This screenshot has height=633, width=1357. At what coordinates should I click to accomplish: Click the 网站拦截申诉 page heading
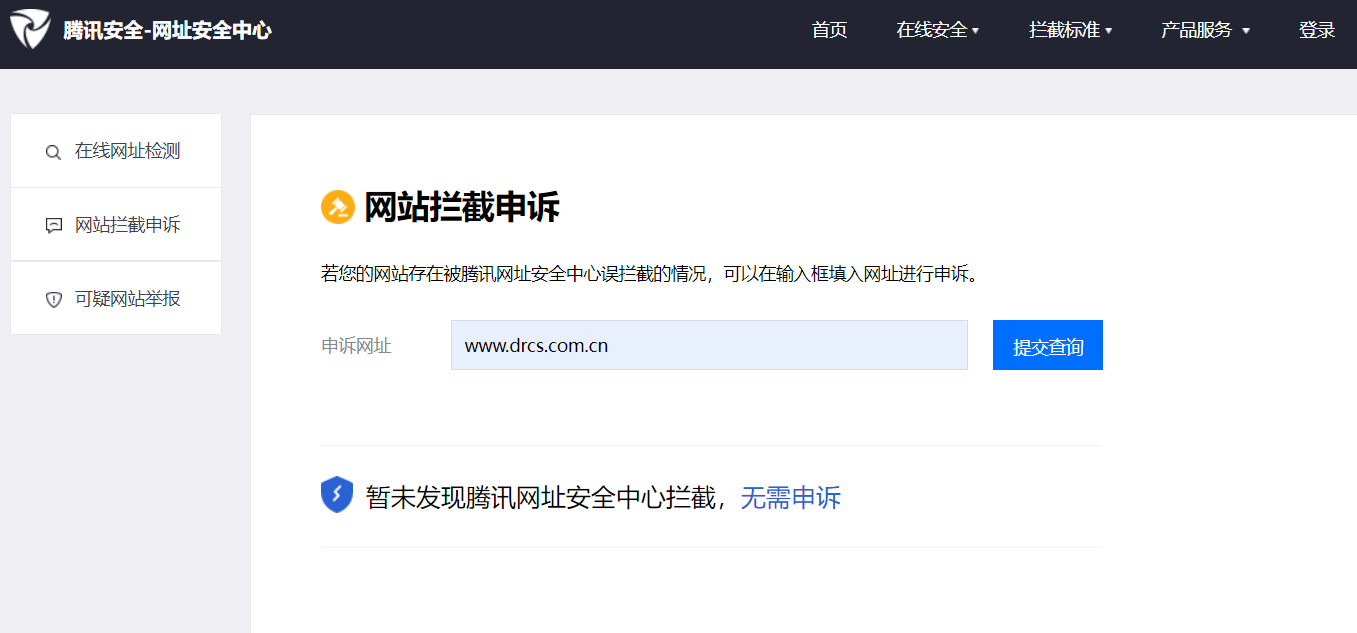(462, 207)
